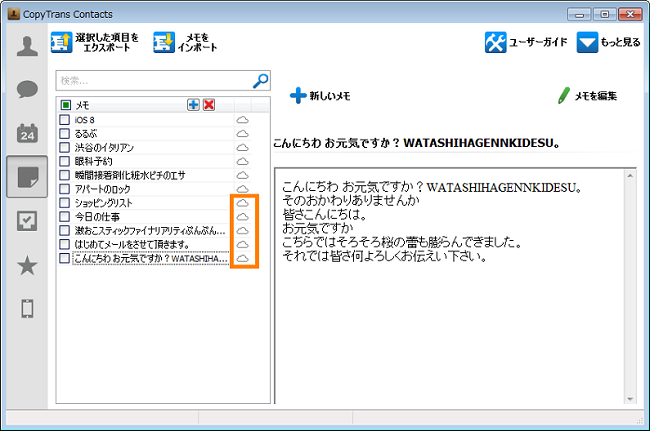
Task: Click the cloud icon for るるぶ
Action: click(243, 133)
